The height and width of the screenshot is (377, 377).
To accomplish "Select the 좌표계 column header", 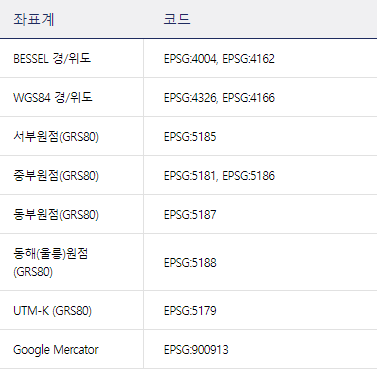I will point(72,19).
